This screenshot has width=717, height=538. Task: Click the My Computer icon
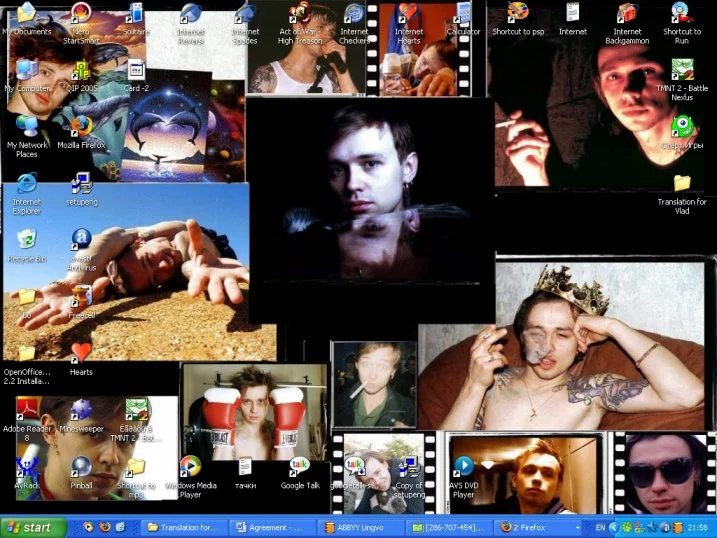coord(27,70)
